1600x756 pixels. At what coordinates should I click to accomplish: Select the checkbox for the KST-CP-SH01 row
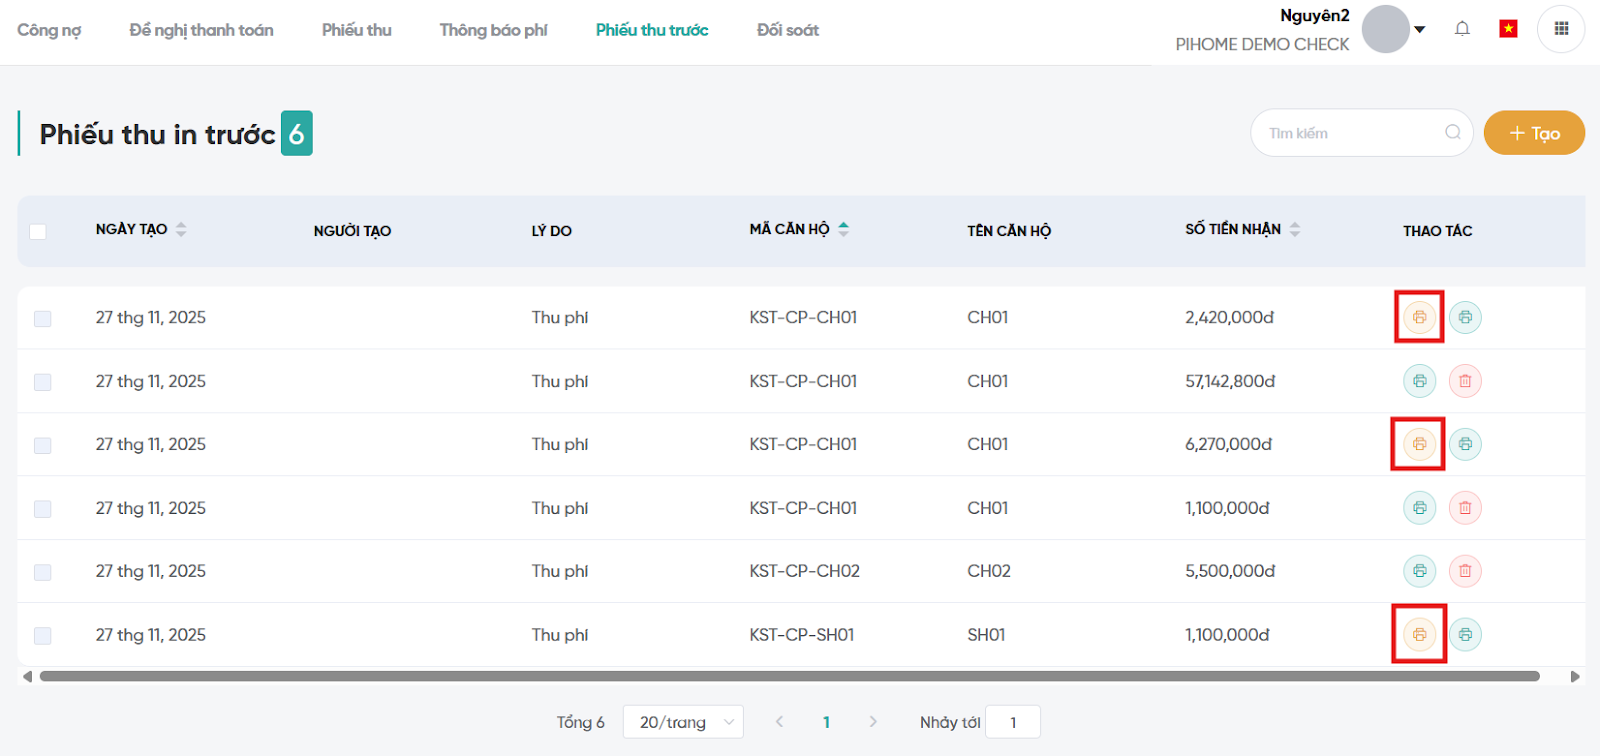[42, 635]
